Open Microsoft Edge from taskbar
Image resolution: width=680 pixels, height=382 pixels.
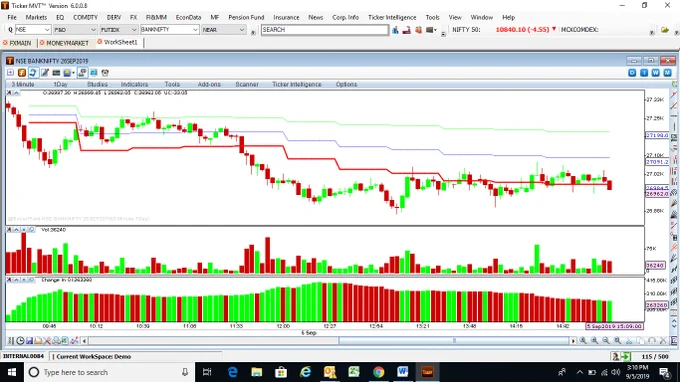tap(232, 372)
